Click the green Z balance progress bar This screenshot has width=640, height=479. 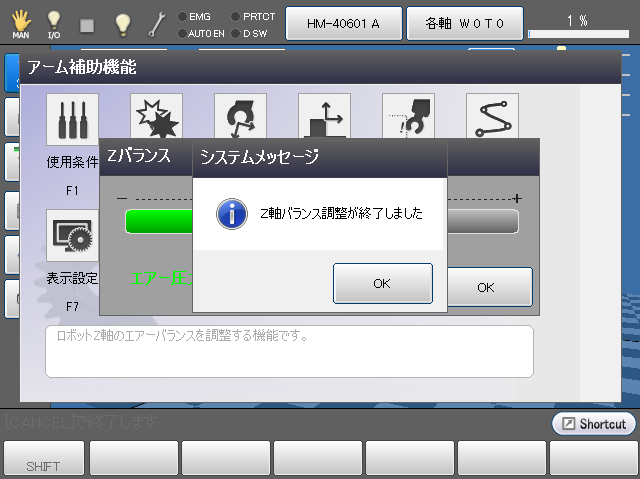click(158, 221)
